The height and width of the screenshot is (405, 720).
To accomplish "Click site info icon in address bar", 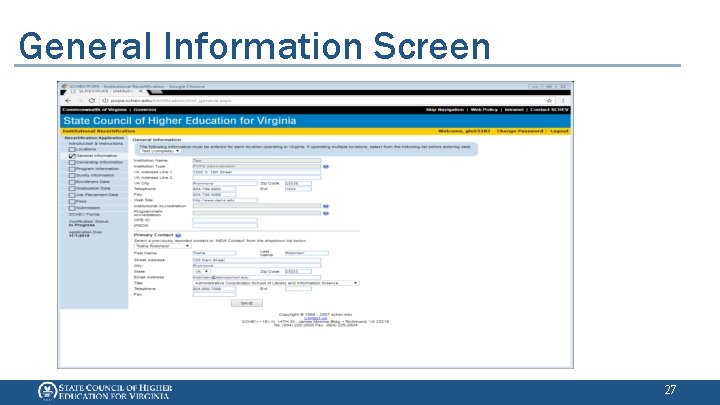I will point(105,101).
